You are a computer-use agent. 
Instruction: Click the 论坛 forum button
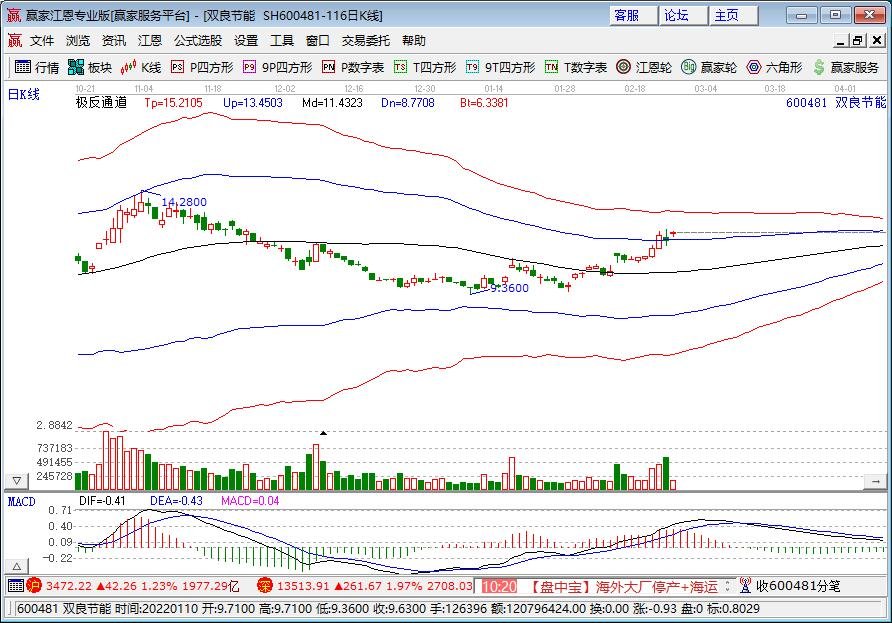click(x=683, y=15)
